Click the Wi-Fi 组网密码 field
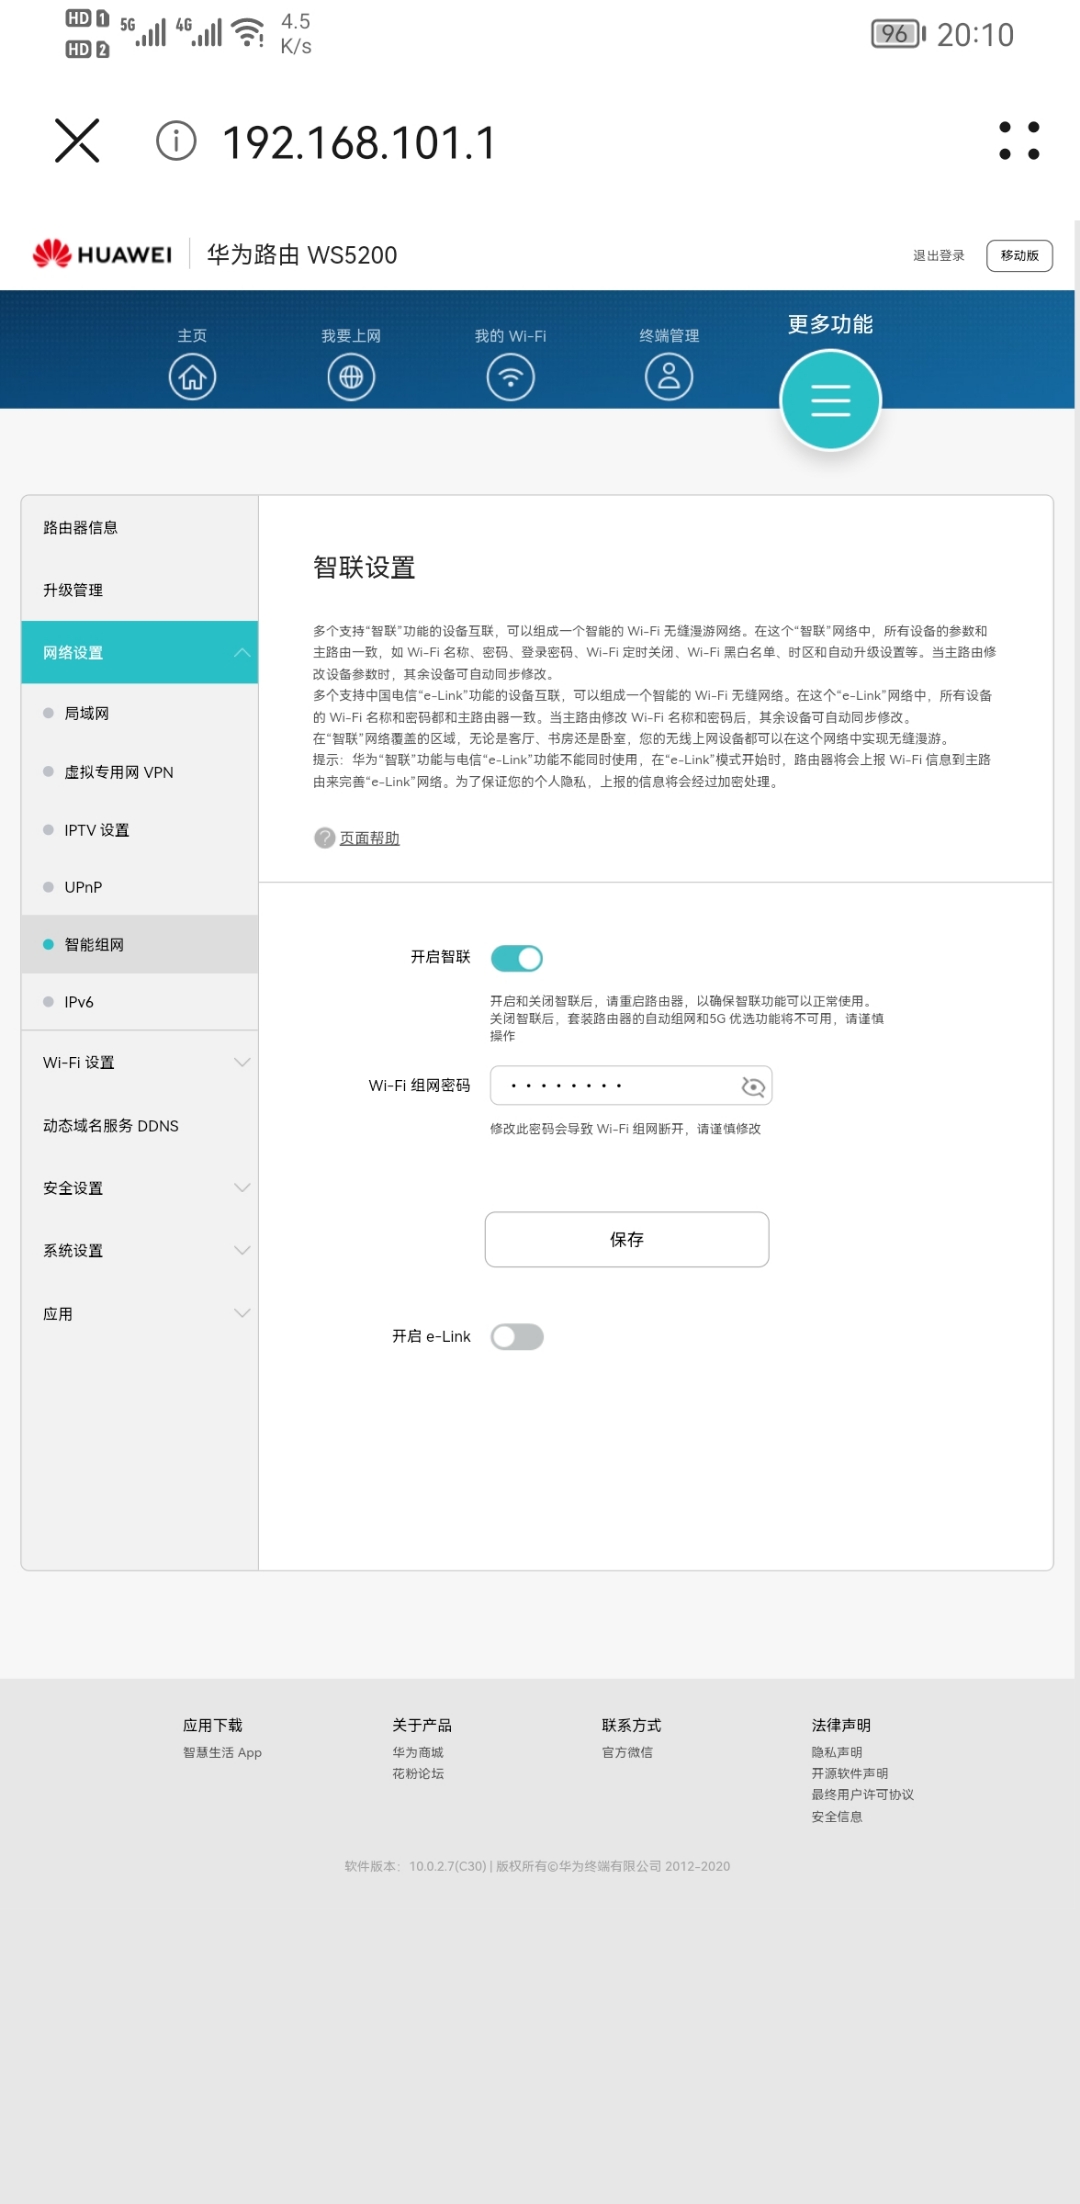The image size is (1080, 2204). click(631, 1085)
